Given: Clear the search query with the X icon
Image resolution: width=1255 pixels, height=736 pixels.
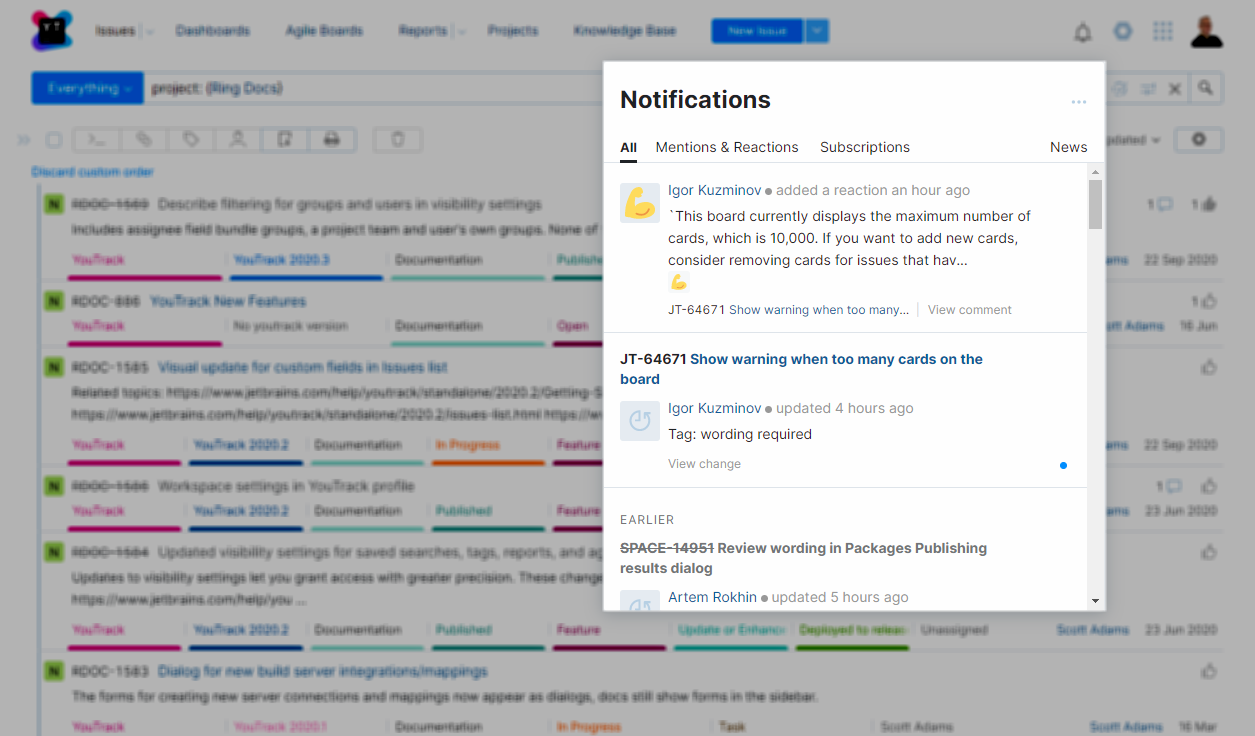Looking at the screenshot, I should click(x=1175, y=88).
